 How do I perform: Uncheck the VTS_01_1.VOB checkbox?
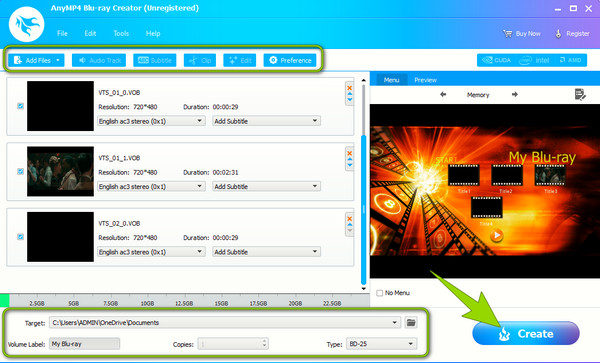[x=21, y=171]
